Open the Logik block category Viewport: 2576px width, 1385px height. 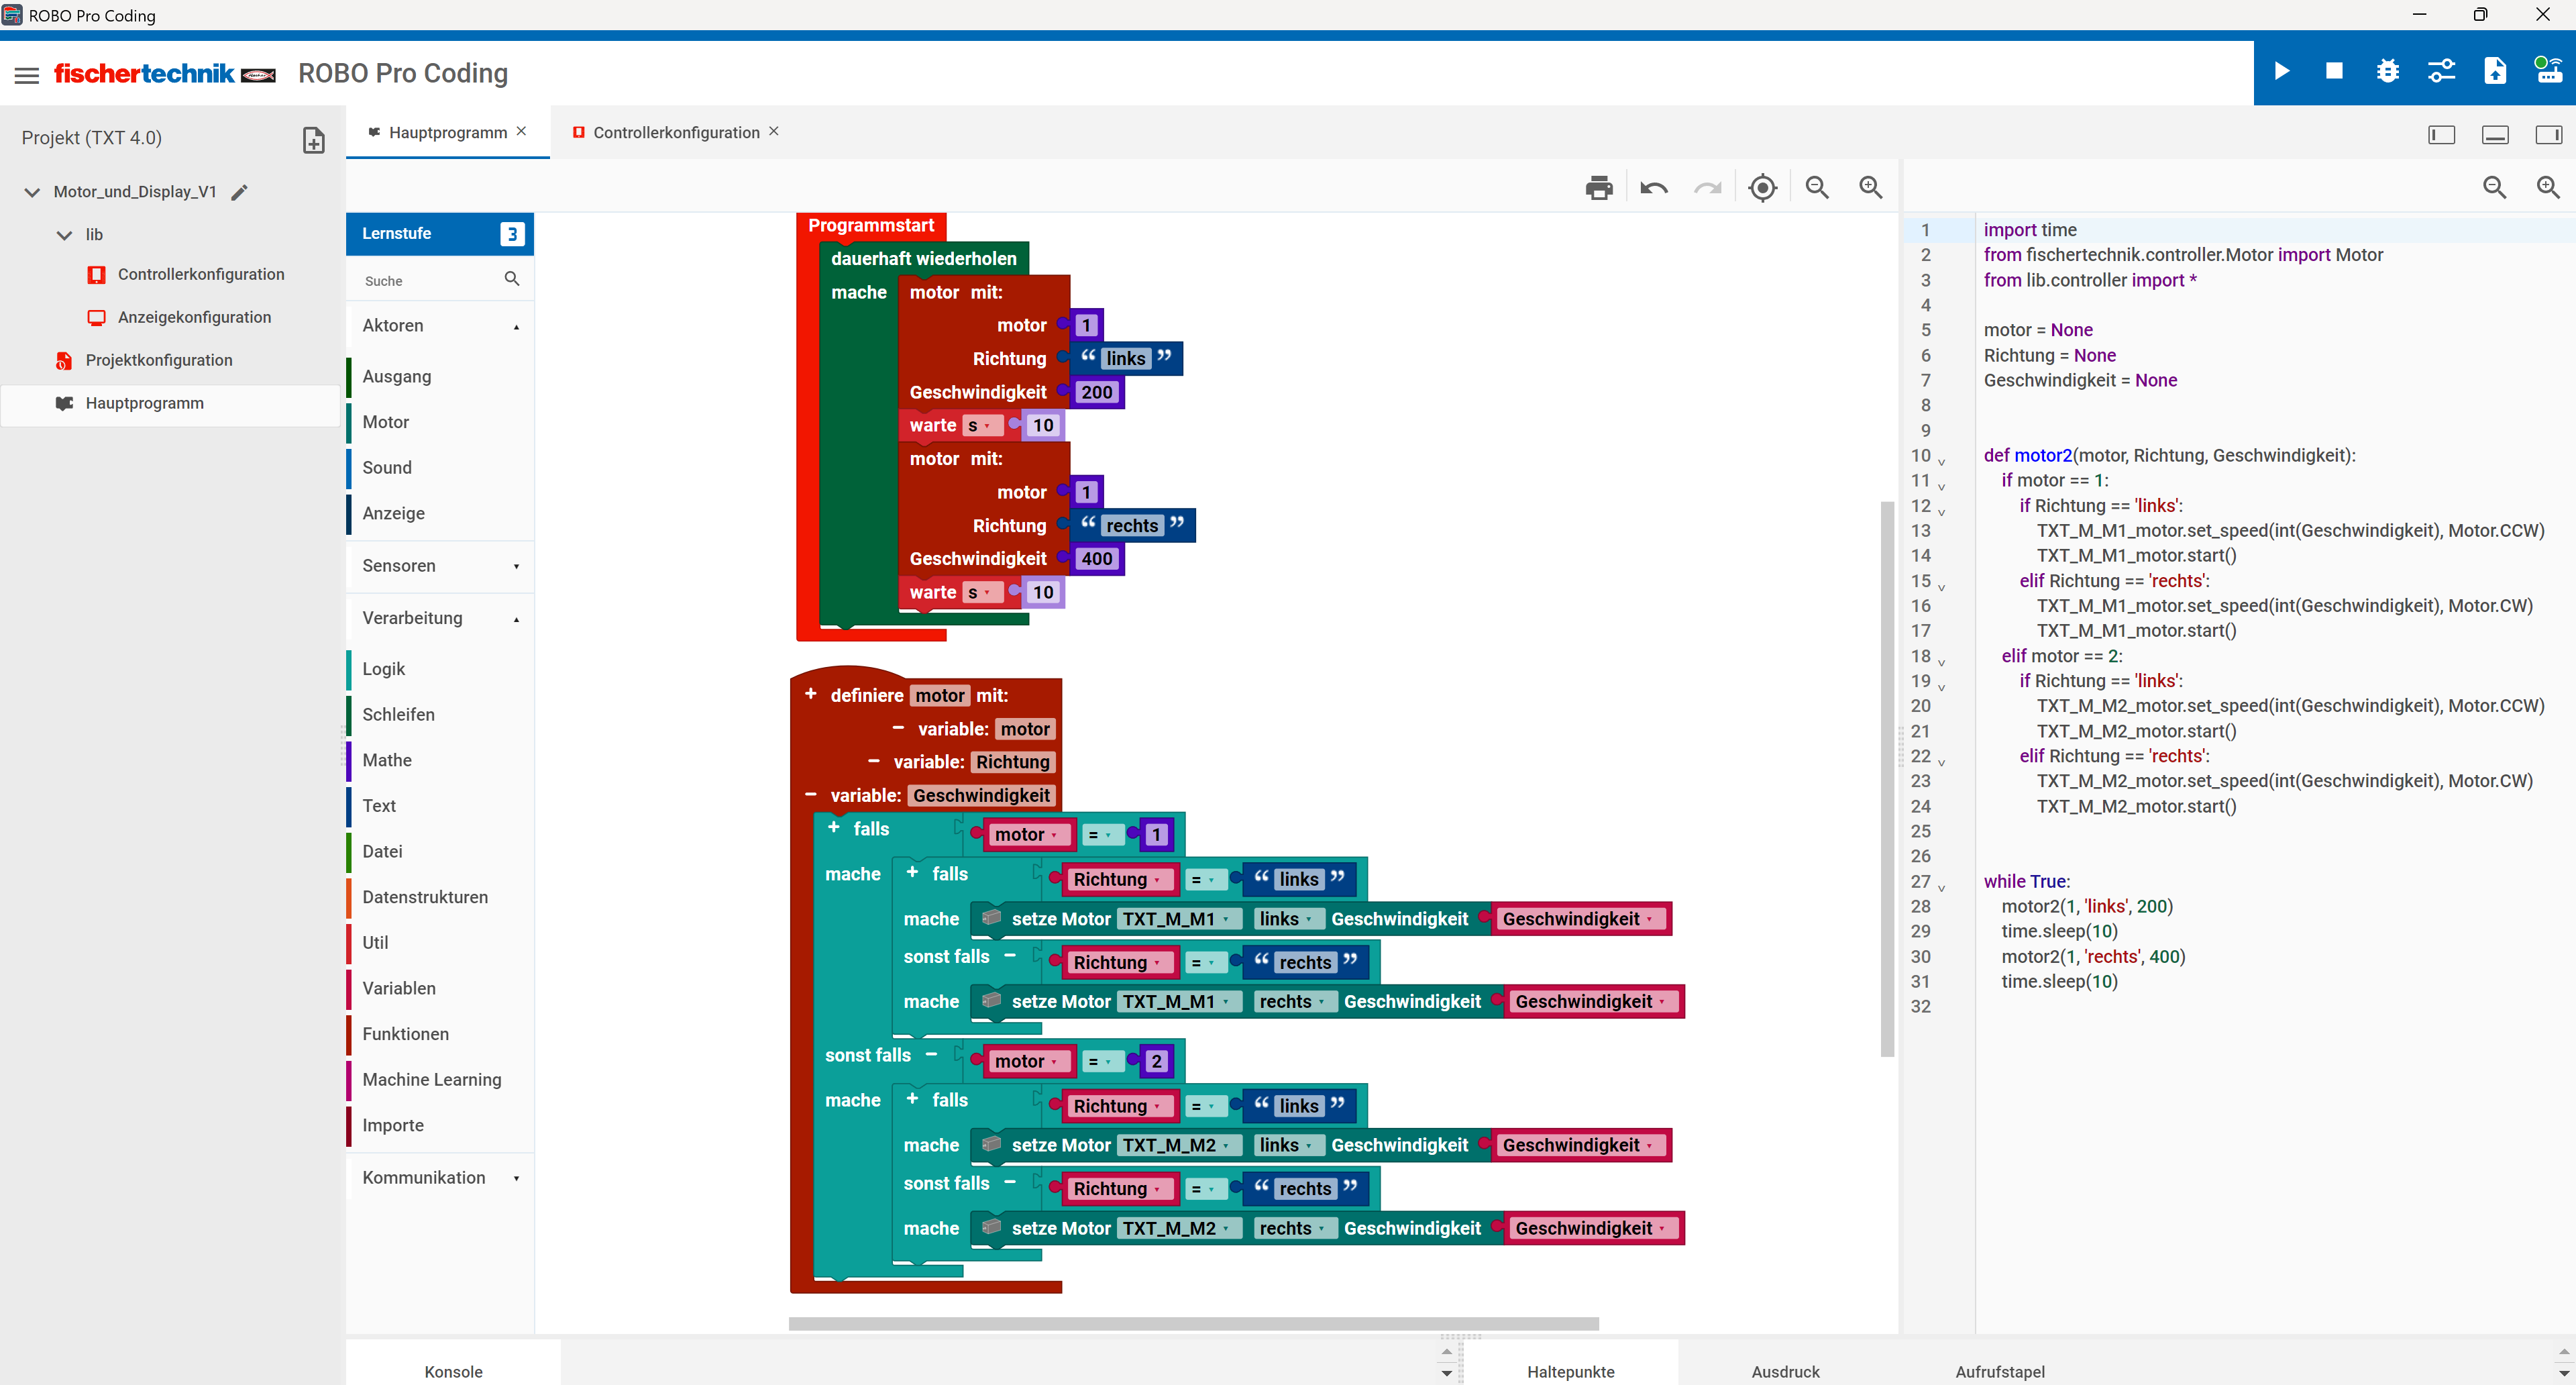pos(440,669)
